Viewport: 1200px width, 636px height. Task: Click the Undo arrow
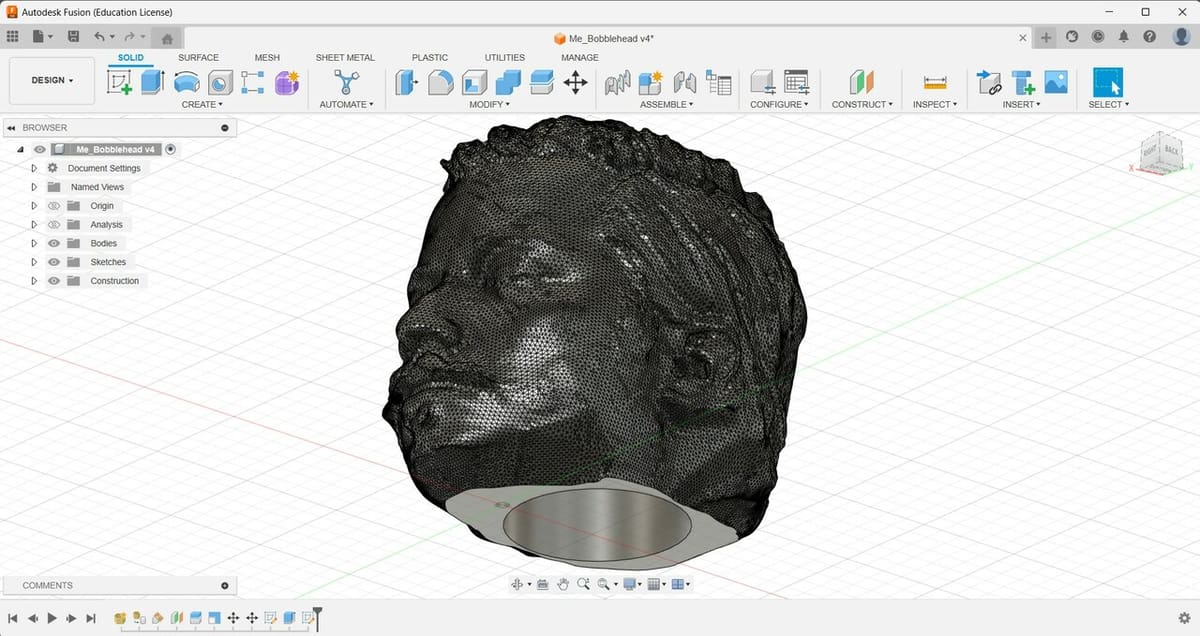point(99,37)
